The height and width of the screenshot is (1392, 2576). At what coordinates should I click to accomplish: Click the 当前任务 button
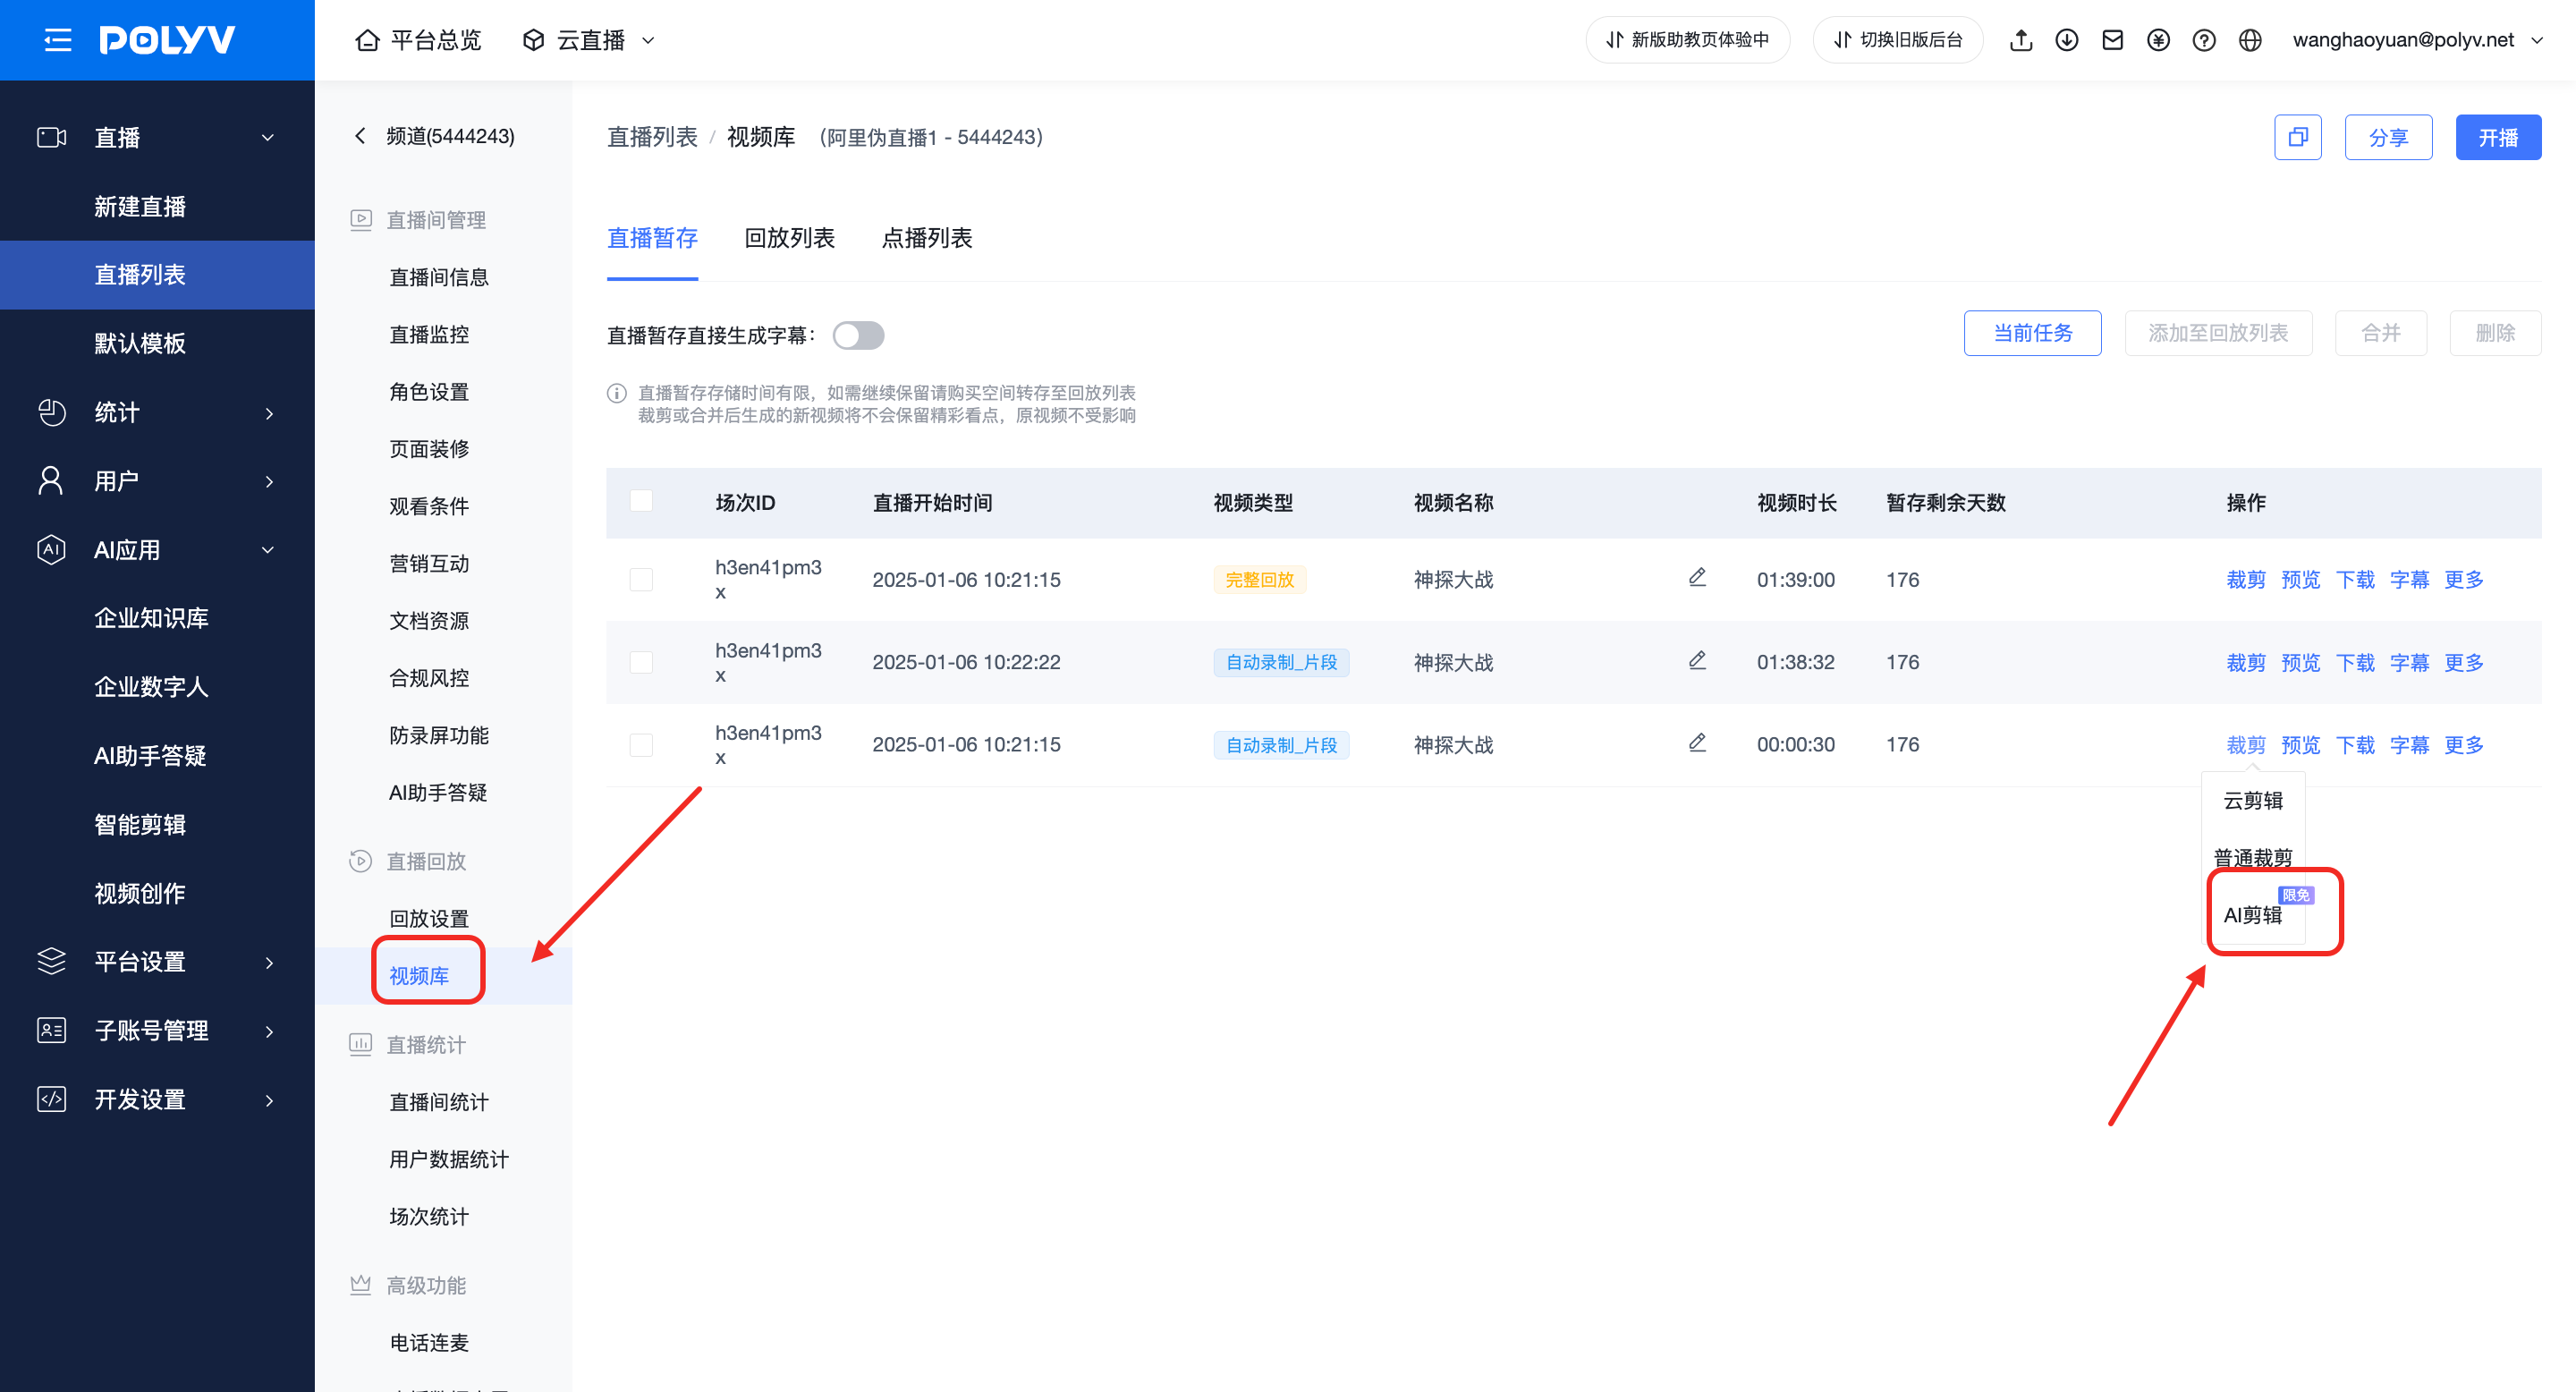tap(2032, 333)
